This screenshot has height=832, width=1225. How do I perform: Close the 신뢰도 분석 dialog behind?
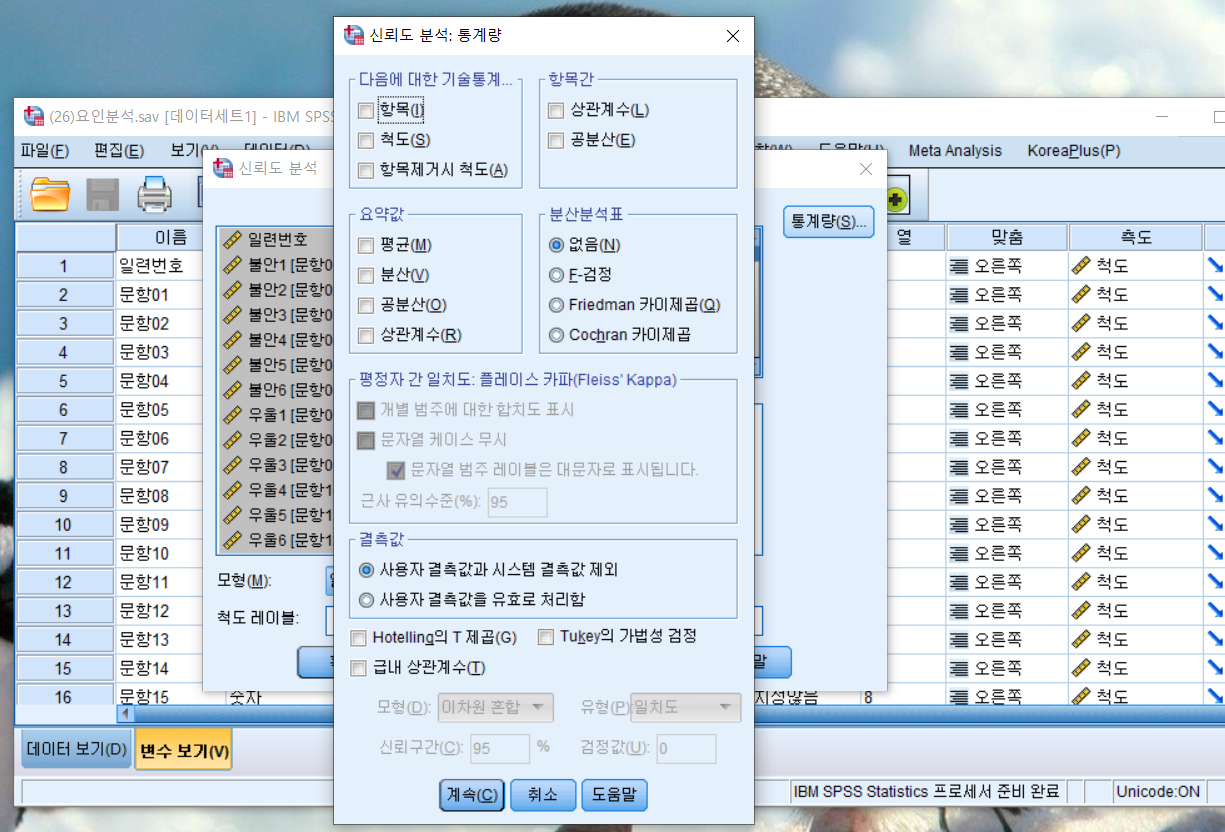pos(866,169)
